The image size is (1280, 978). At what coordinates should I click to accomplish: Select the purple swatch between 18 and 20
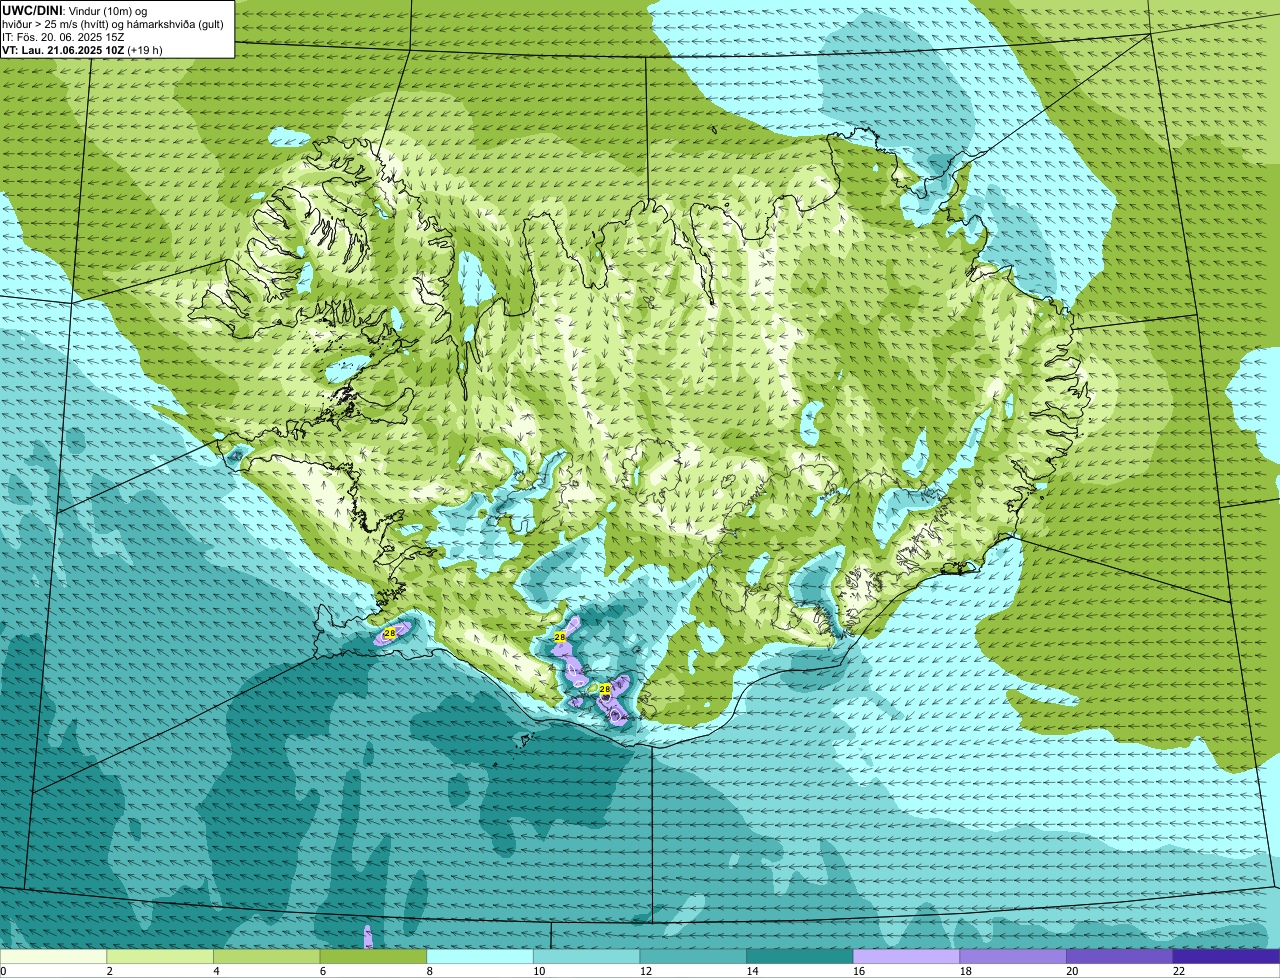click(1013, 956)
